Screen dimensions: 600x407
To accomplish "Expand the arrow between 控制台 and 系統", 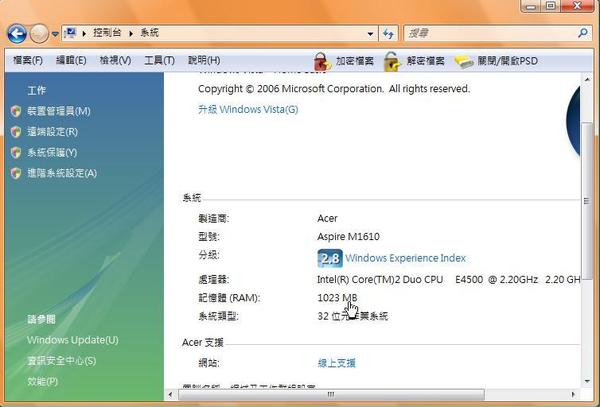I will click(131, 33).
